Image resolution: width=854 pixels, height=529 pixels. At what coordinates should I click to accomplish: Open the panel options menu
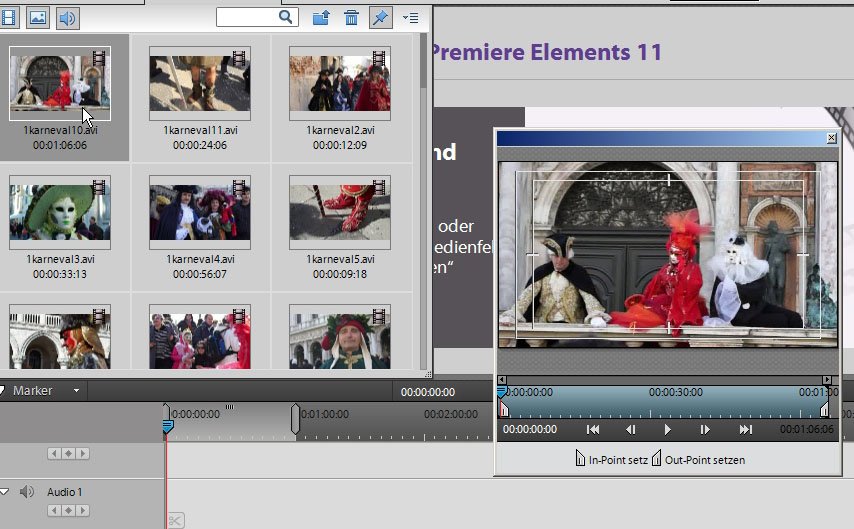click(410, 18)
